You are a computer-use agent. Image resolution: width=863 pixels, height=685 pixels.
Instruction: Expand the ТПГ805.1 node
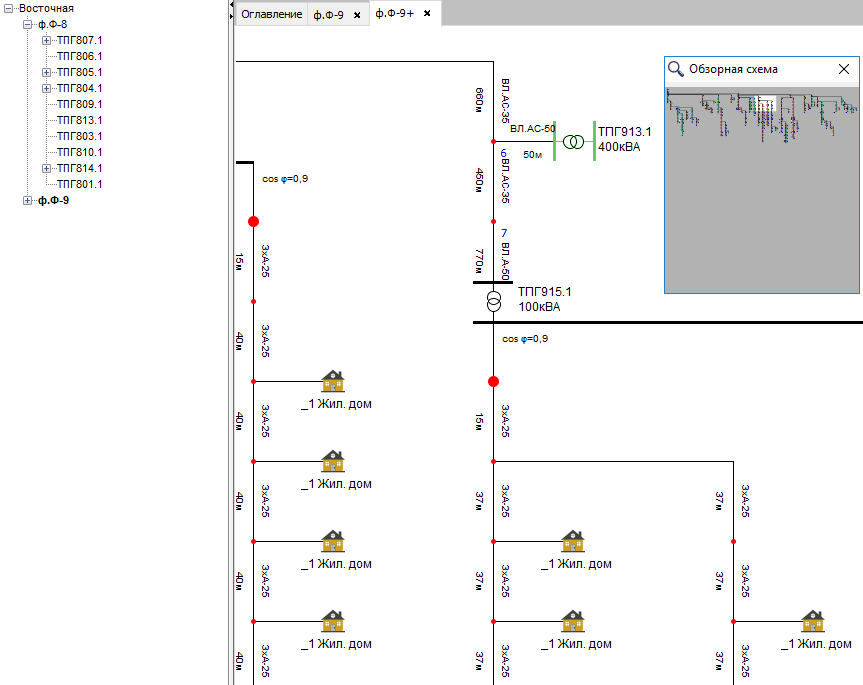(46, 72)
